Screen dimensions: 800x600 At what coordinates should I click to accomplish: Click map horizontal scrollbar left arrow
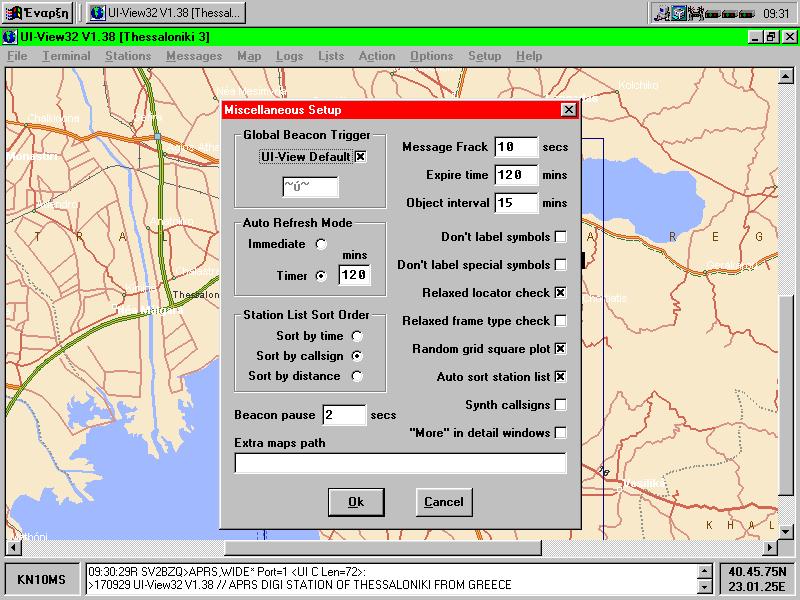point(13,548)
